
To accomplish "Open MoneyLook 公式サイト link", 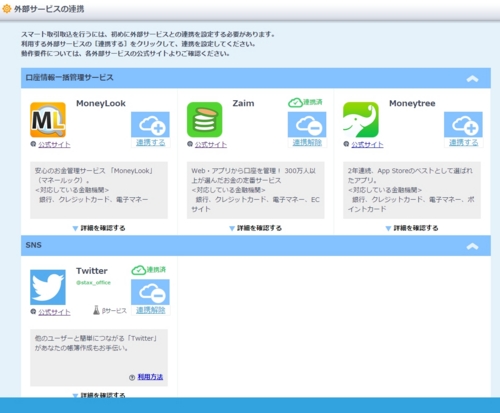I will click(54, 144).
